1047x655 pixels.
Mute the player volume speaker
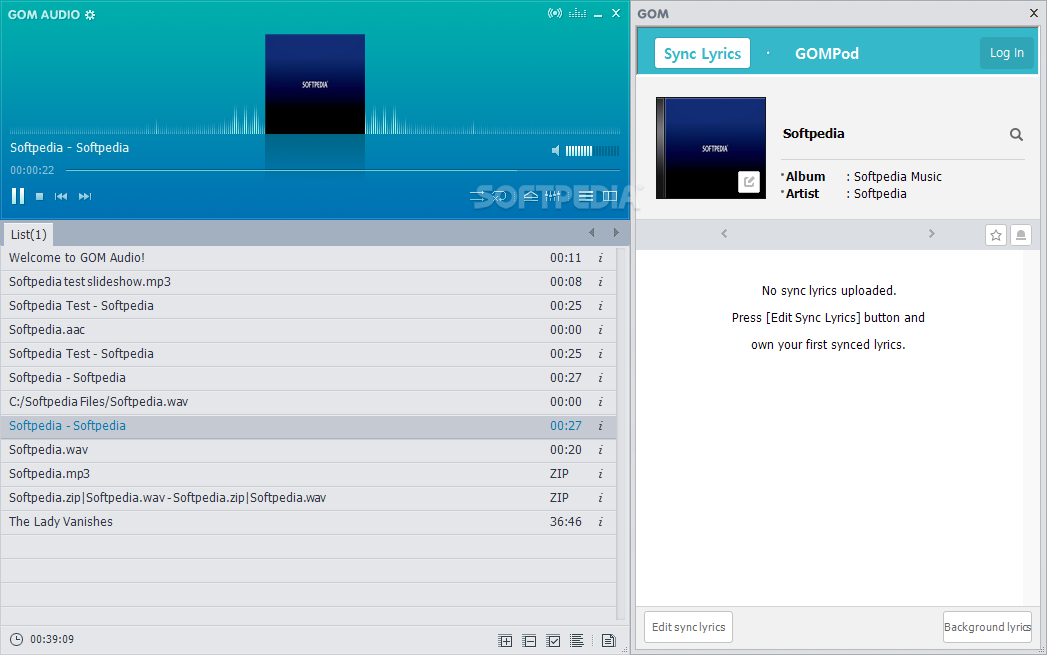[557, 151]
